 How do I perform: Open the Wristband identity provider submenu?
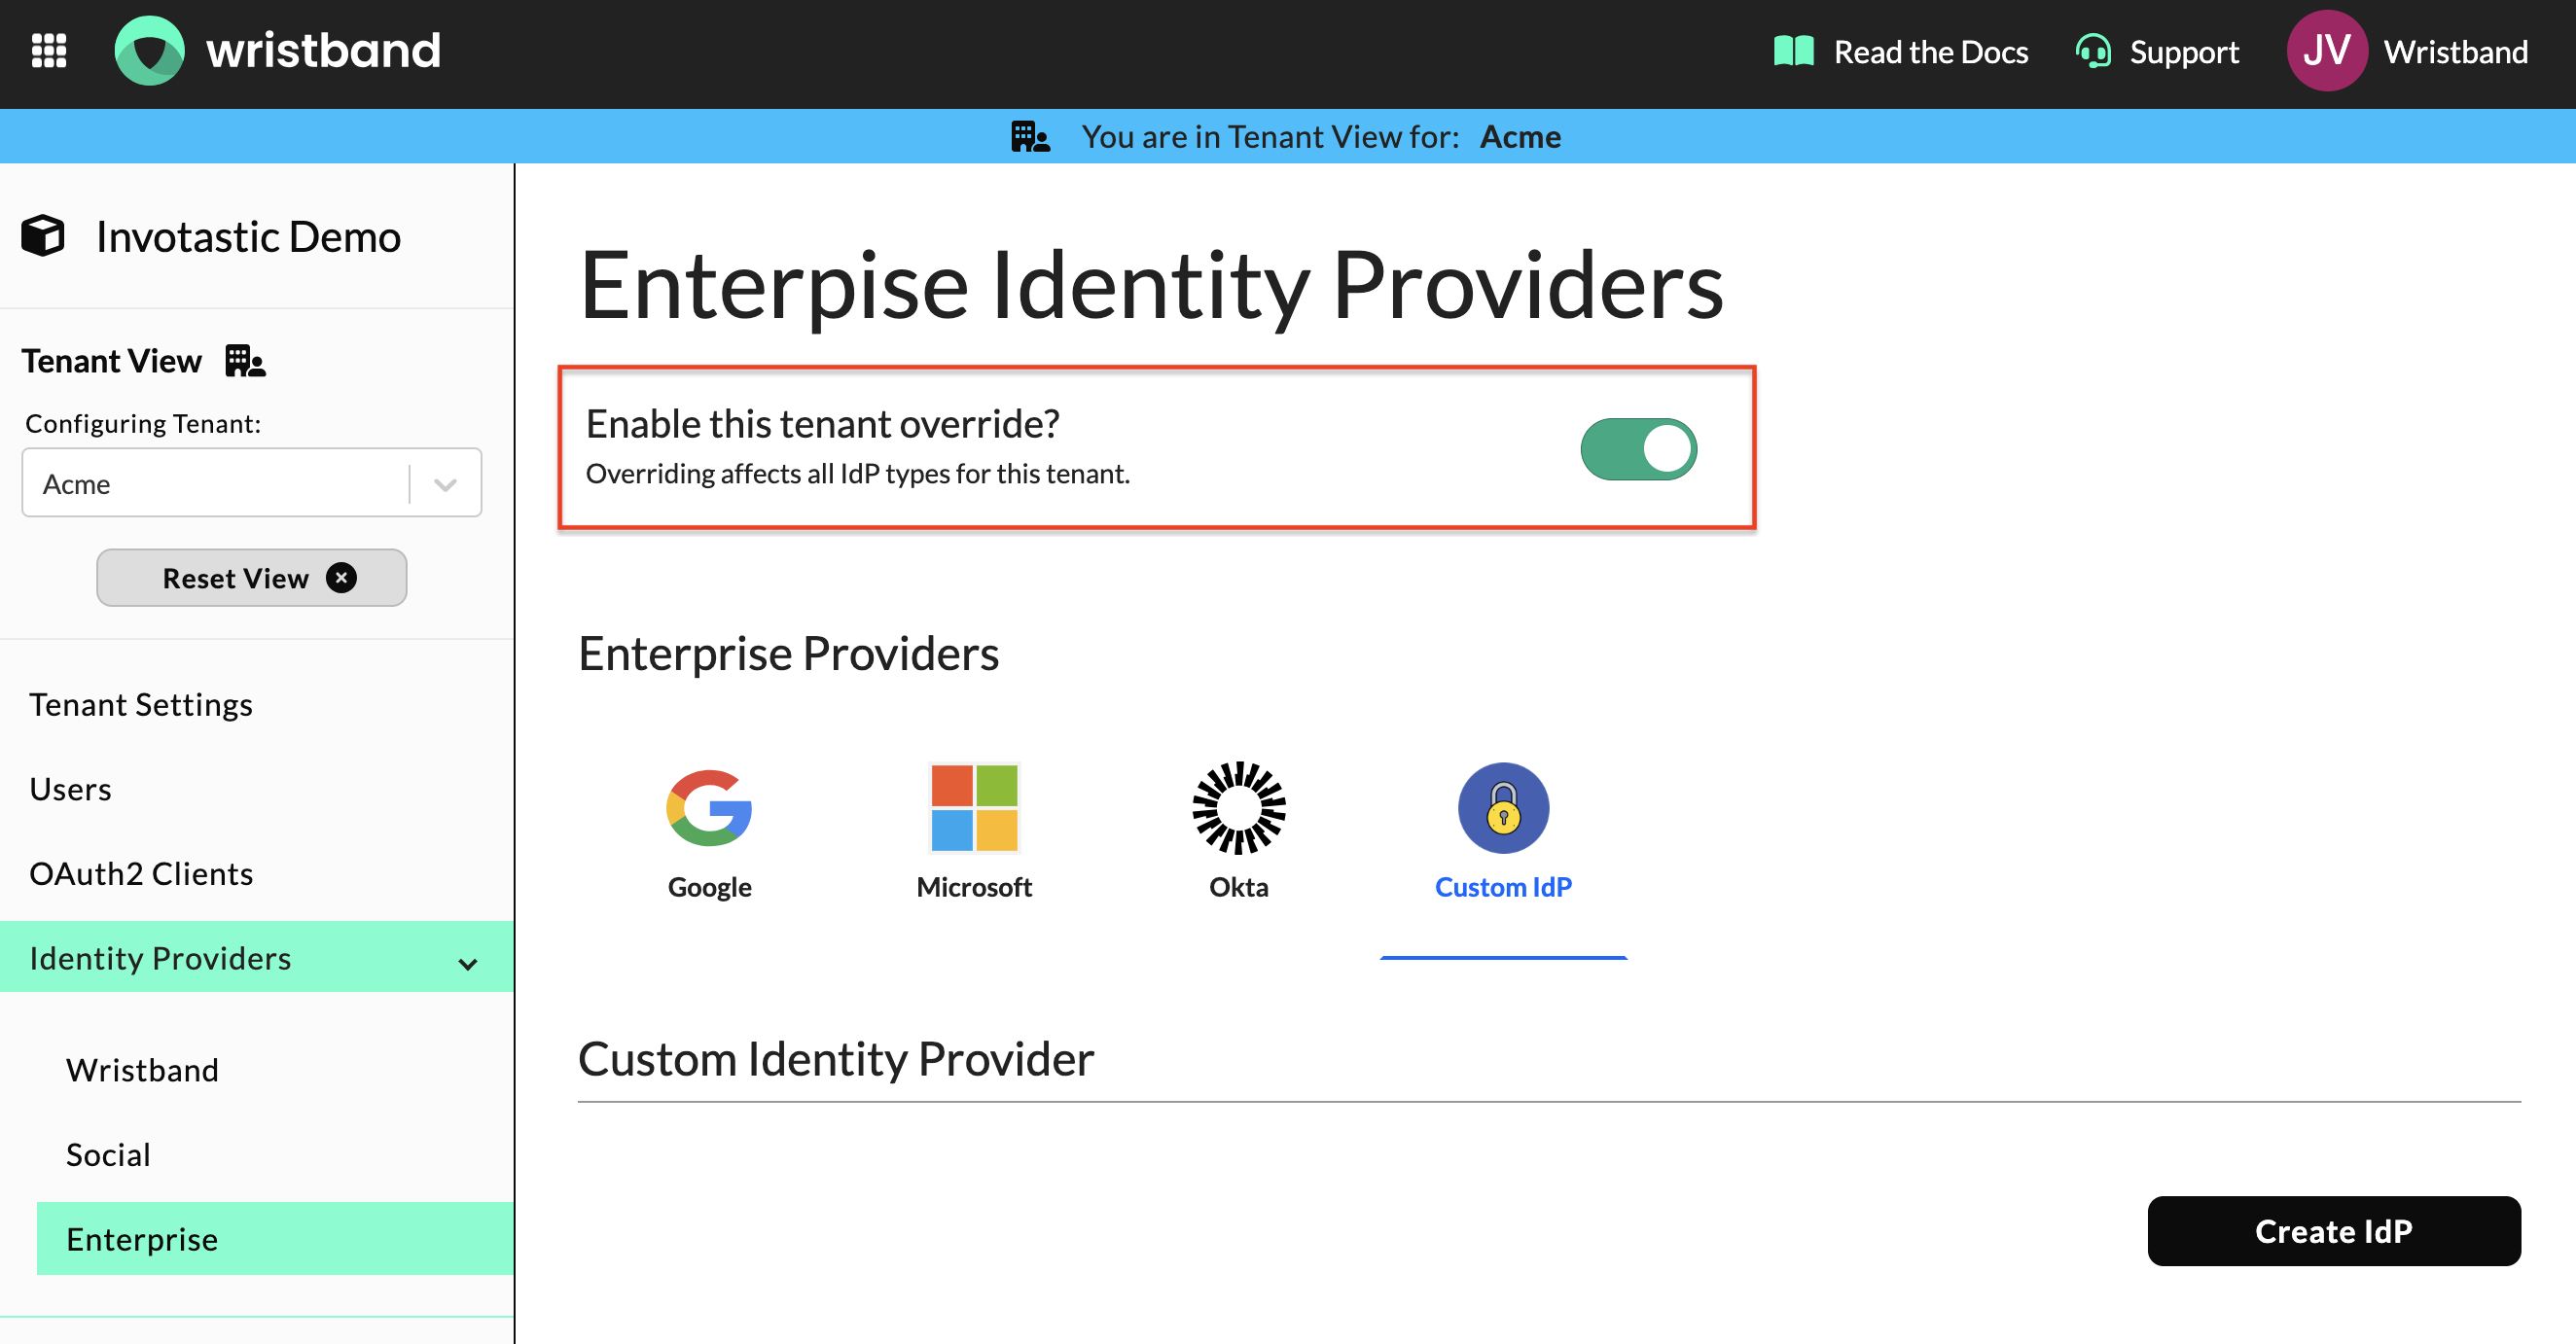point(142,1069)
